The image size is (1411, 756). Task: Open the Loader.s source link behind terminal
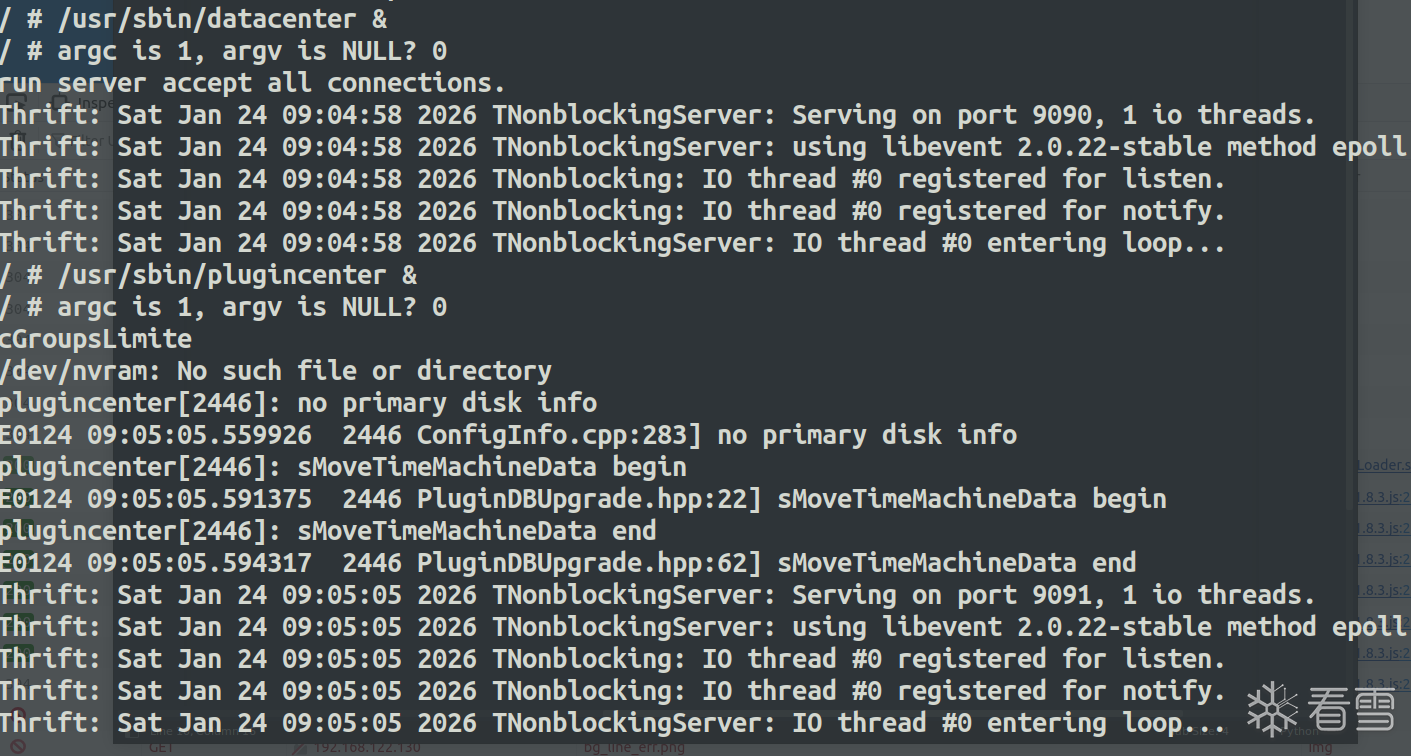coord(1382,465)
